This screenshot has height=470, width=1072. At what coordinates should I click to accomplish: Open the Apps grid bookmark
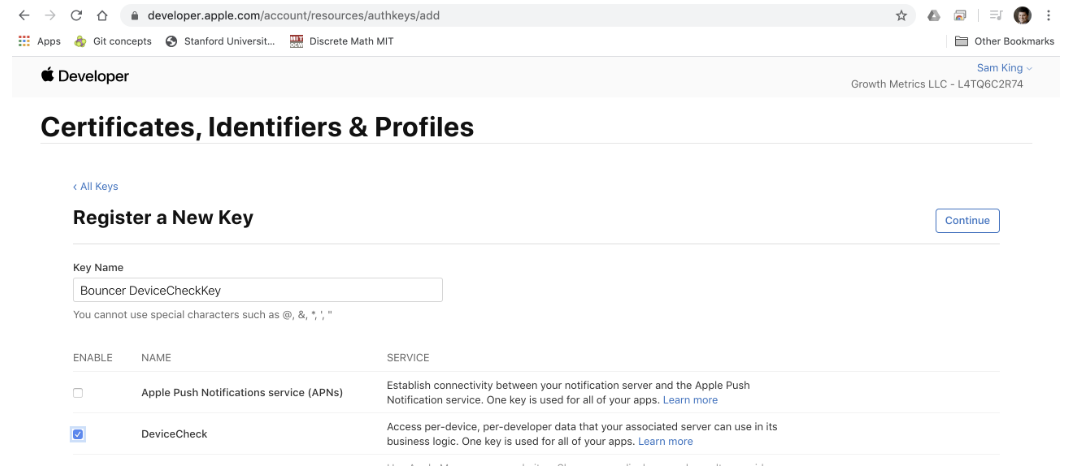(39, 41)
